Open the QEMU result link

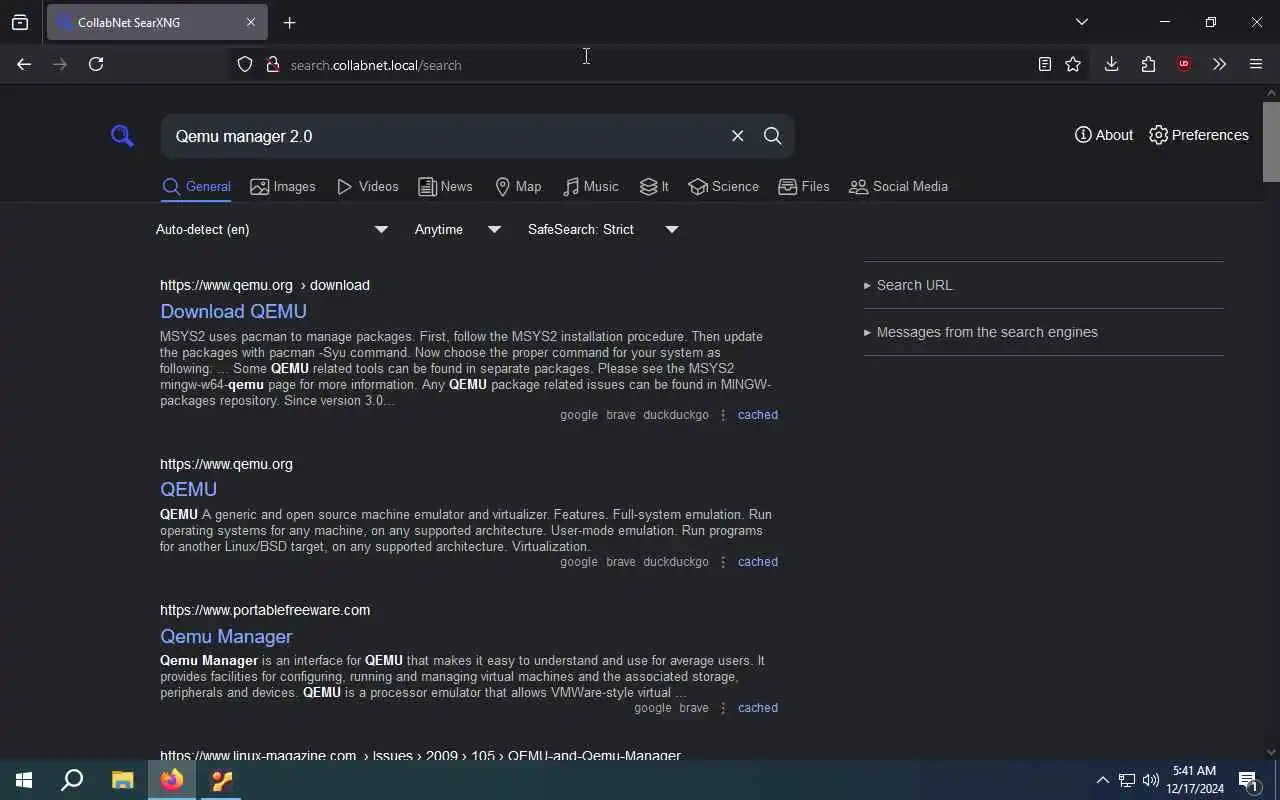point(188,489)
